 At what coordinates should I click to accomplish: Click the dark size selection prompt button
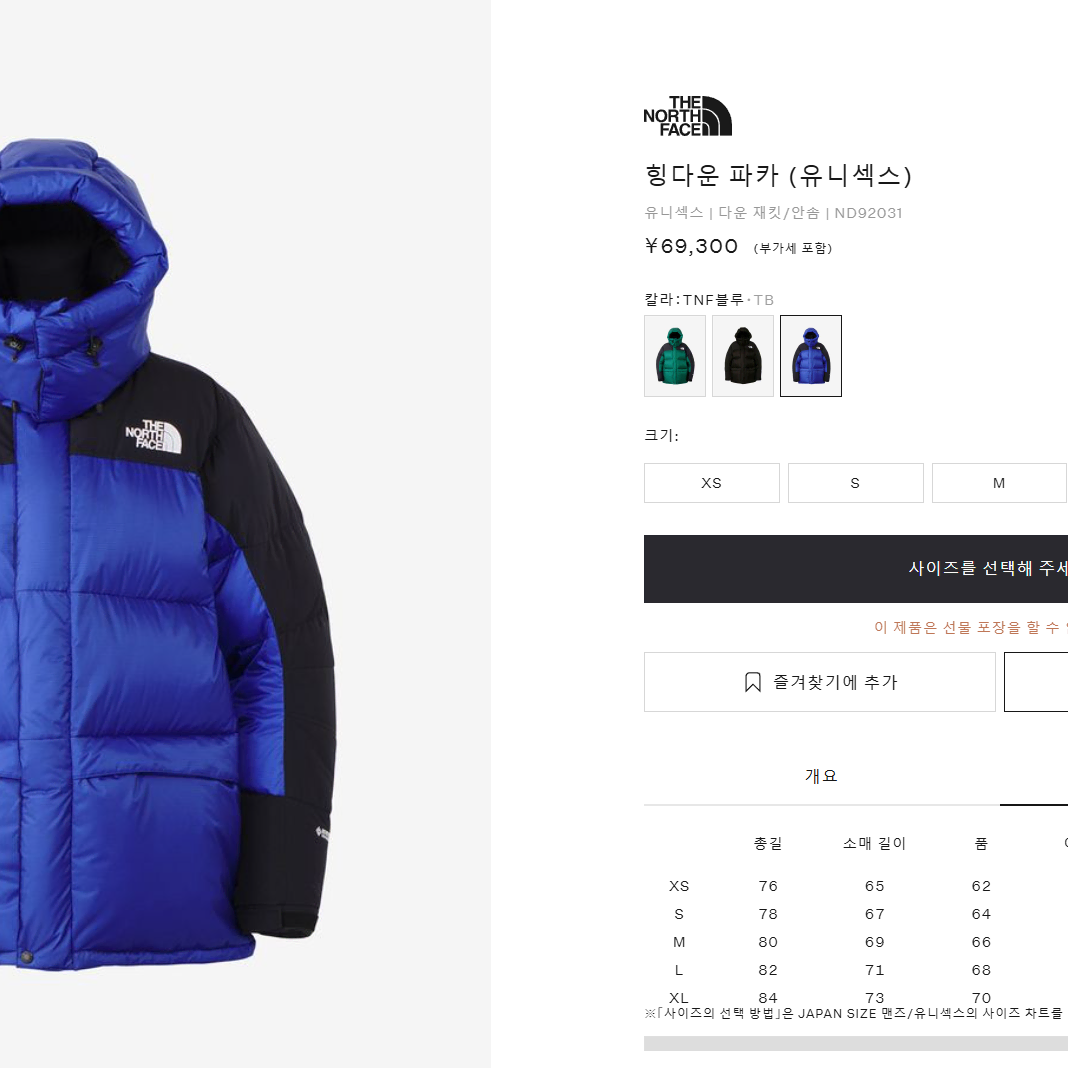[855, 569]
